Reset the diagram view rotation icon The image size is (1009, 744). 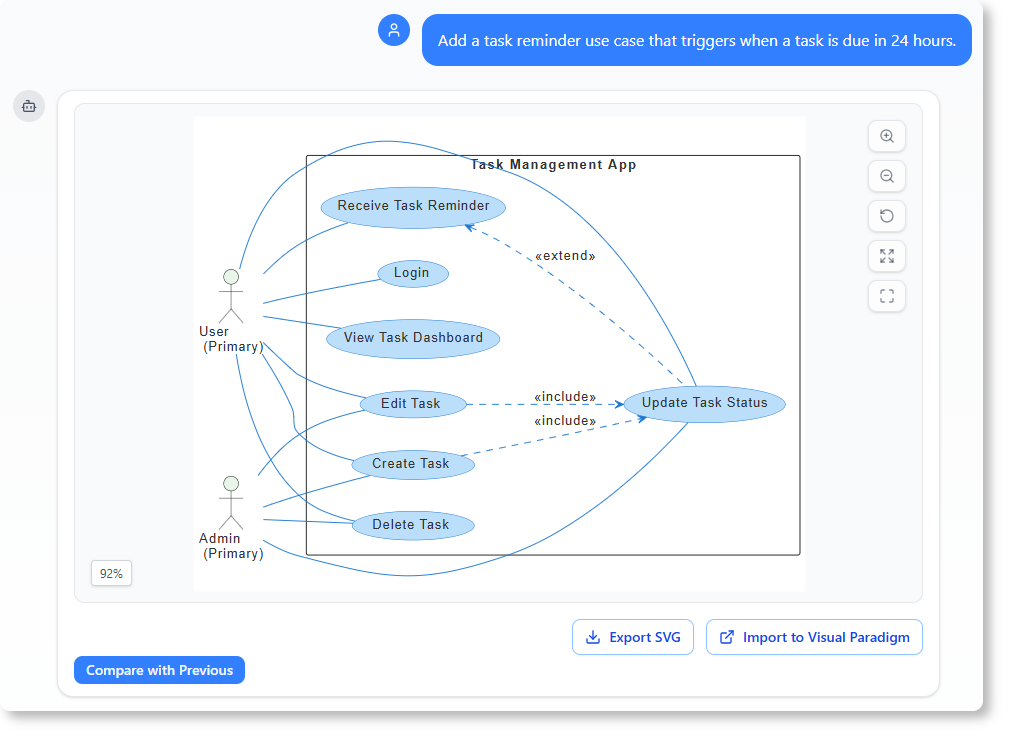click(x=886, y=216)
